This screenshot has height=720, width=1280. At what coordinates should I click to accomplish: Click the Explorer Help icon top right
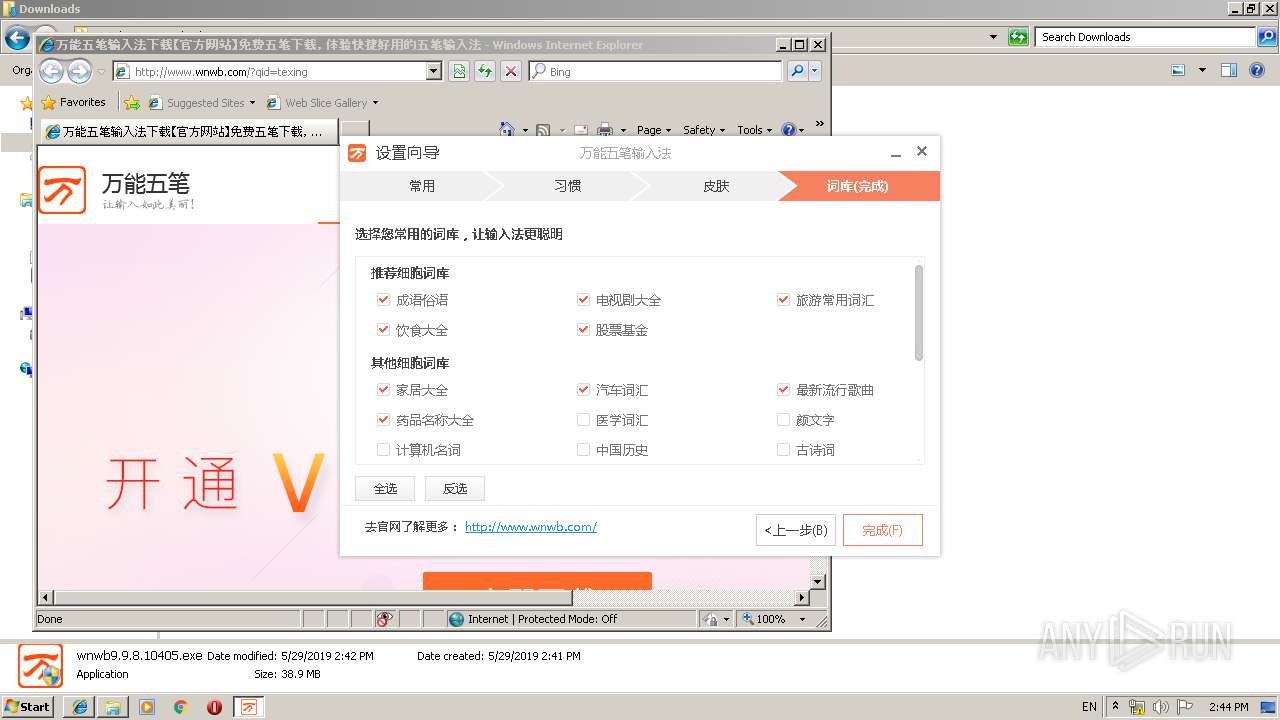click(x=1257, y=70)
